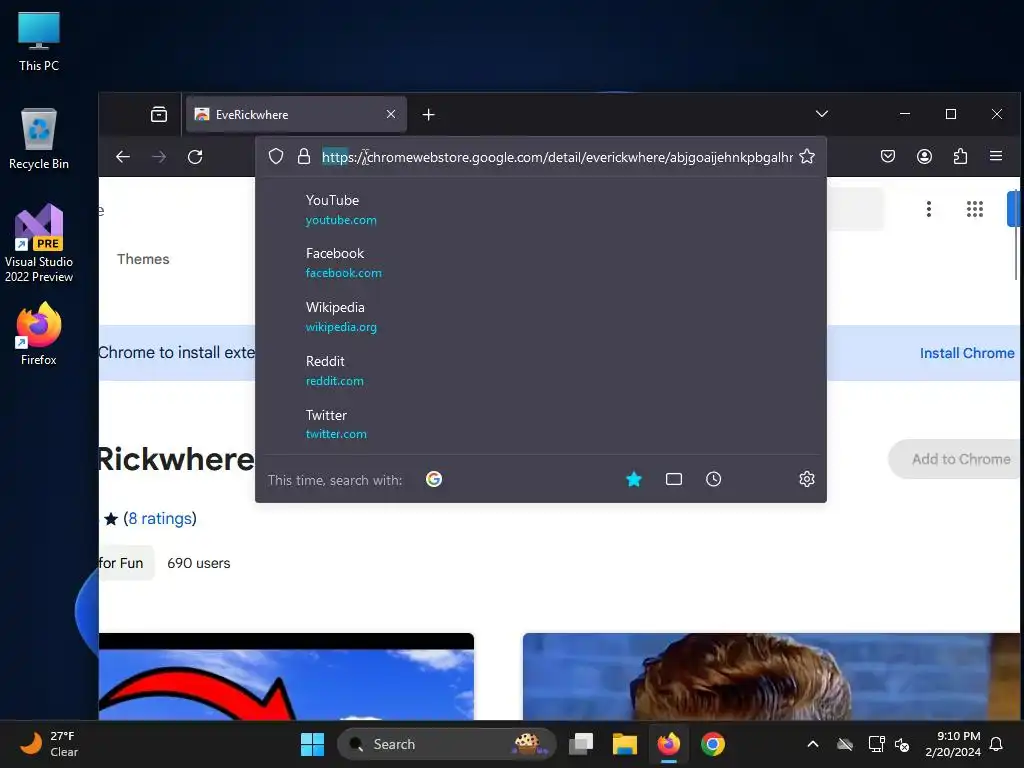Go back one page in Firefox
The height and width of the screenshot is (768, 1024).
coord(123,157)
